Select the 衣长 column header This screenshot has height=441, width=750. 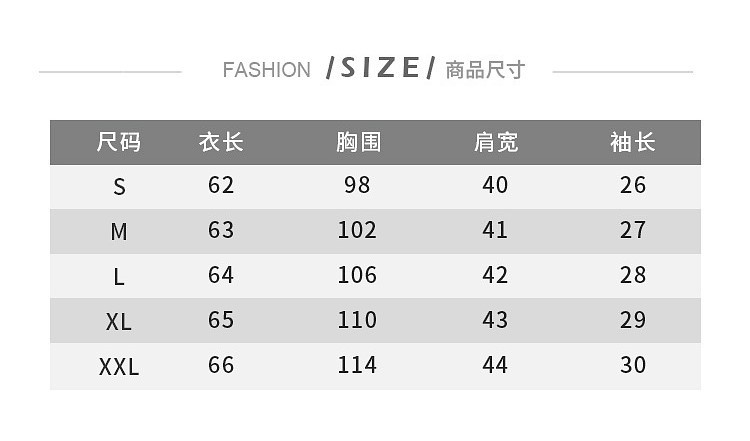click(x=221, y=142)
